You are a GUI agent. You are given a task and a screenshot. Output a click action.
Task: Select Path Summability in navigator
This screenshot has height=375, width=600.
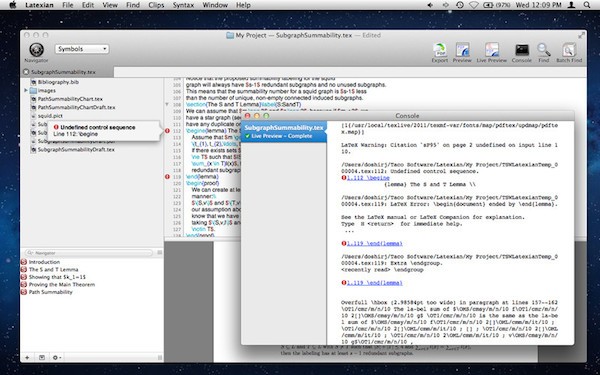coord(50,292)
